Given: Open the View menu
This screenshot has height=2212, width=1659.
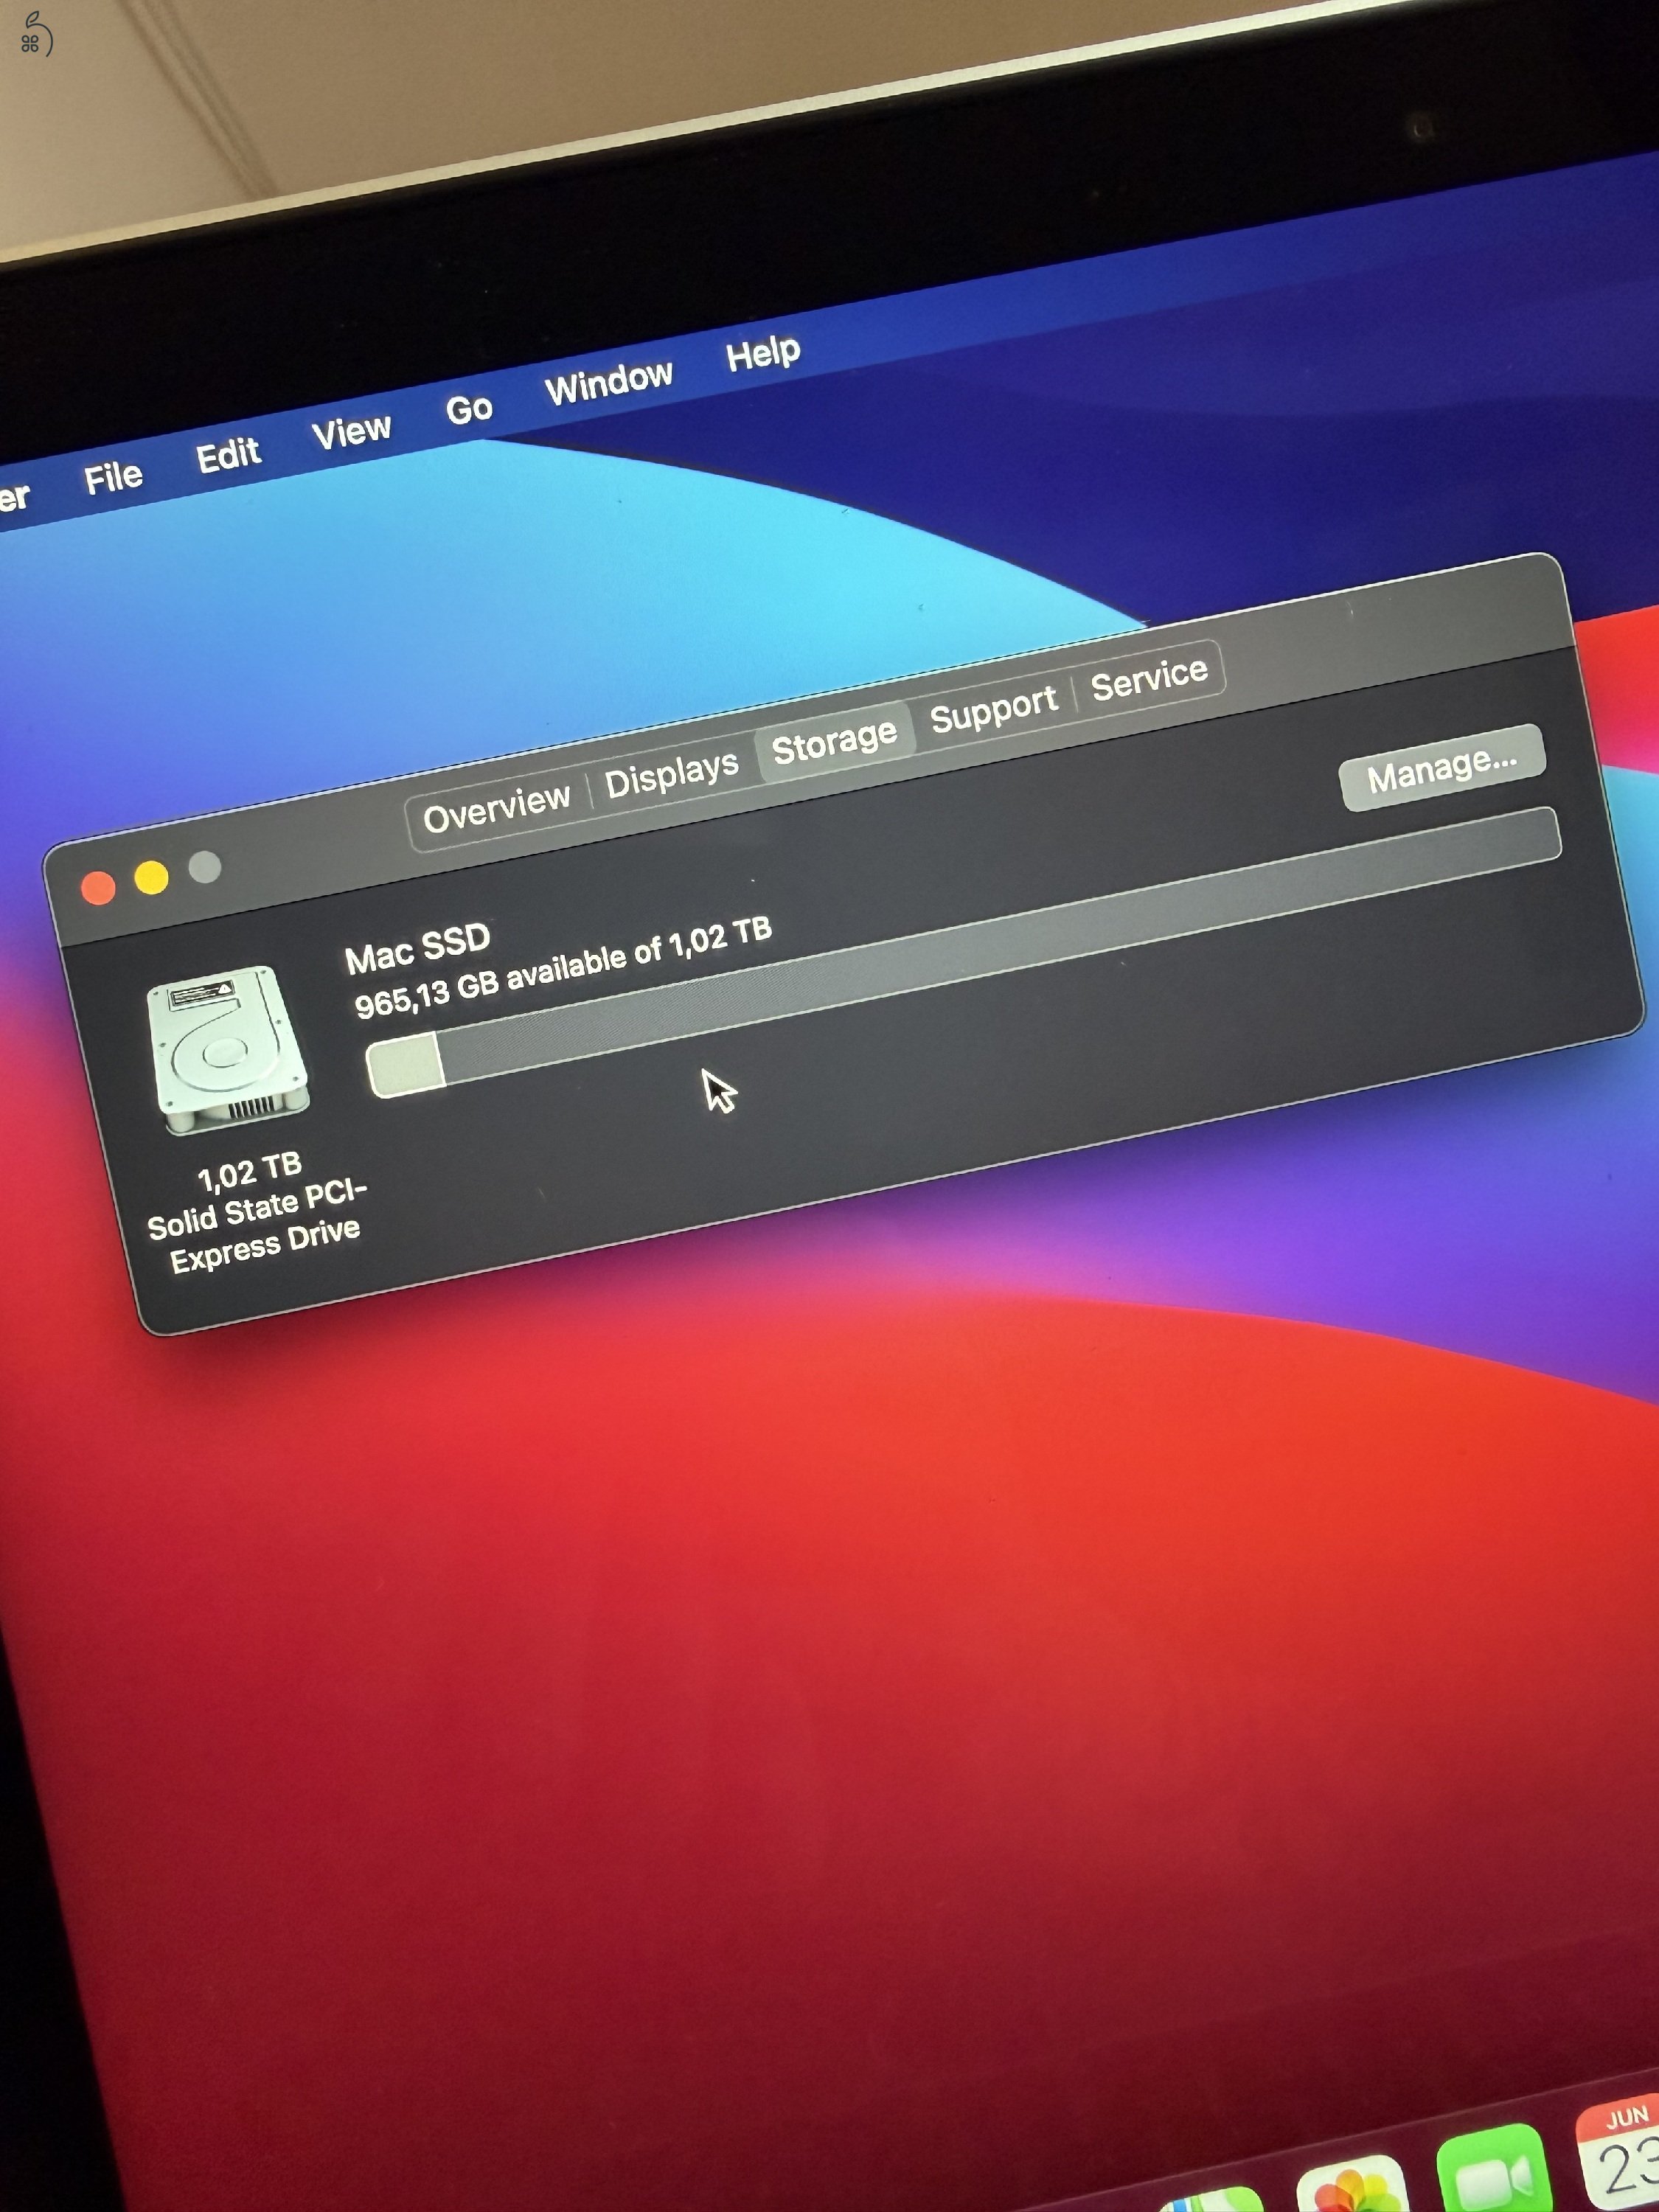Looking at the screenshot, I should (x=351, y=431).
